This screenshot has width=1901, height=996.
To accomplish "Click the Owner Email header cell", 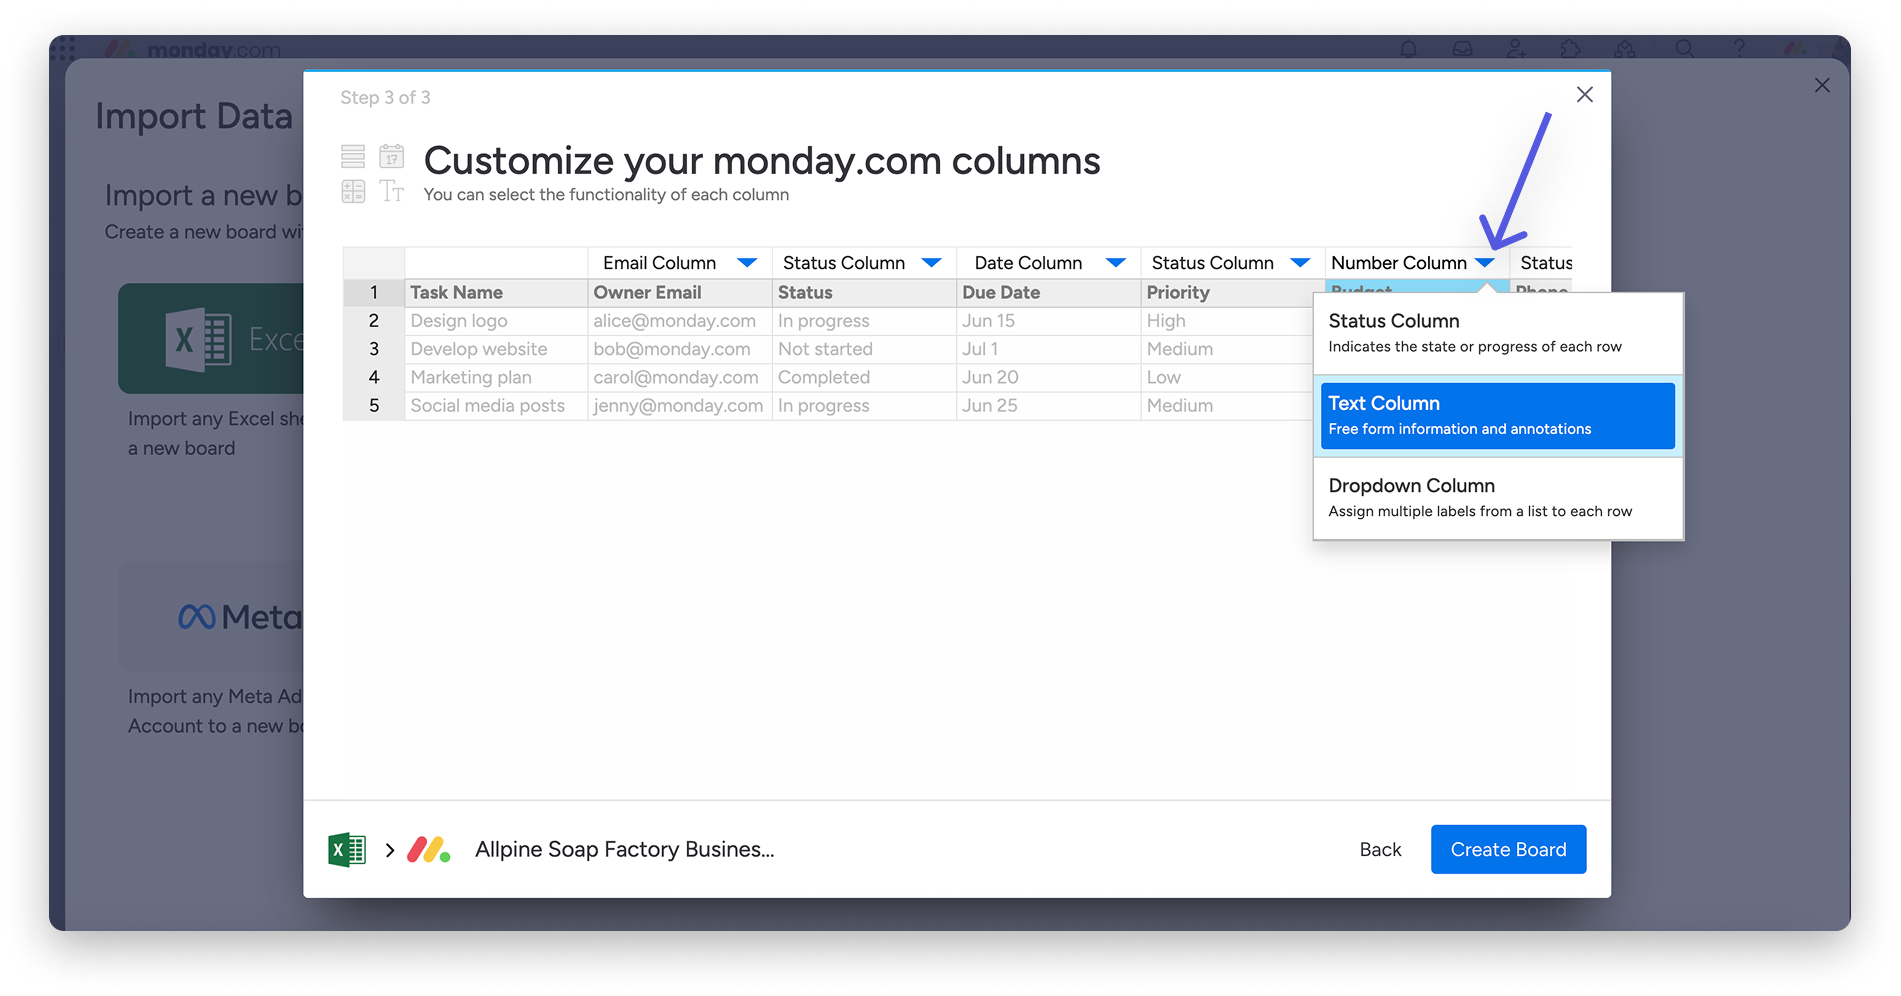I will tap(680, 292).
